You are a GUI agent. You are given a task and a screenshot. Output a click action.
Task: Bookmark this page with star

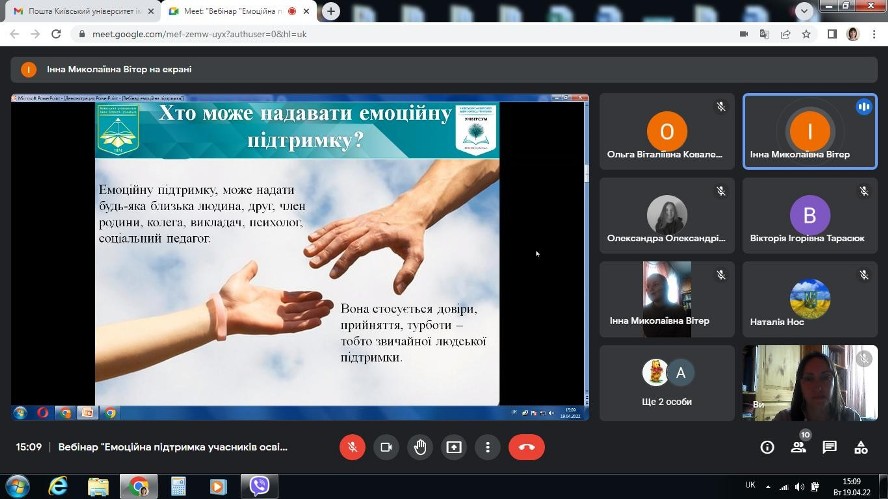[806, 34]
